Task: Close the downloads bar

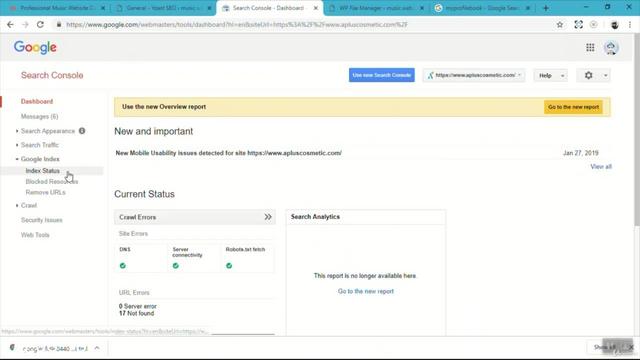Action: [x=631, y=347]
